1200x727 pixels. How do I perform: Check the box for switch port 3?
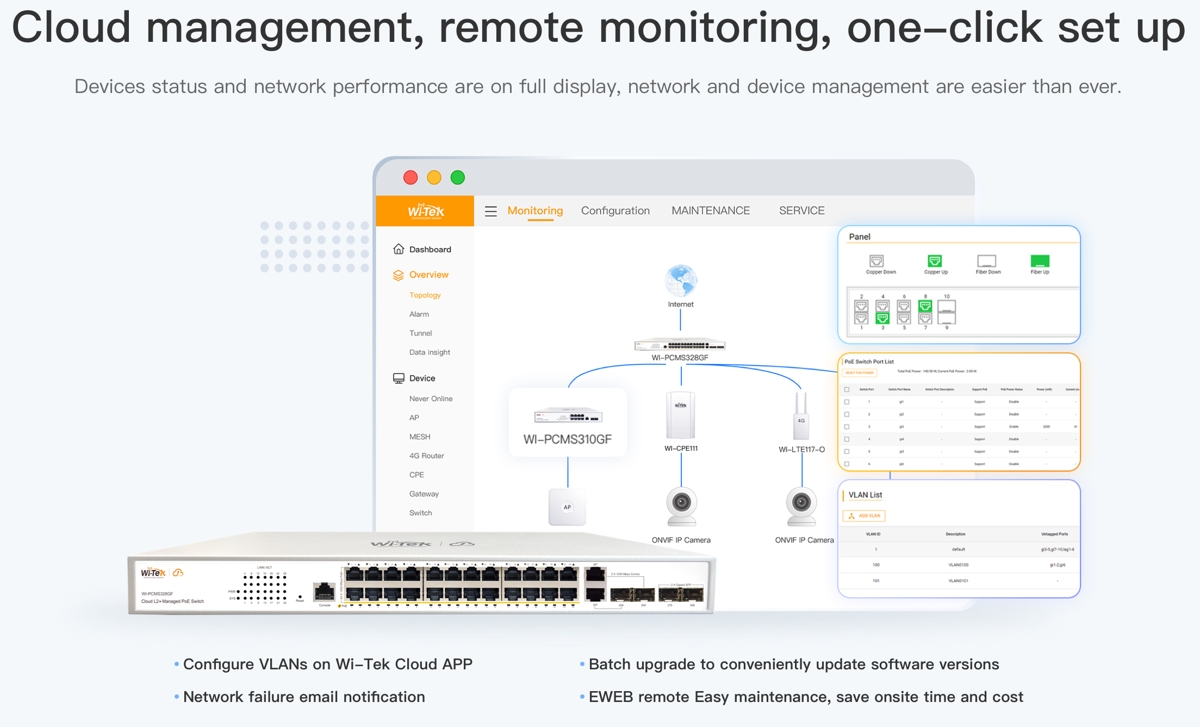click(847, 427)
